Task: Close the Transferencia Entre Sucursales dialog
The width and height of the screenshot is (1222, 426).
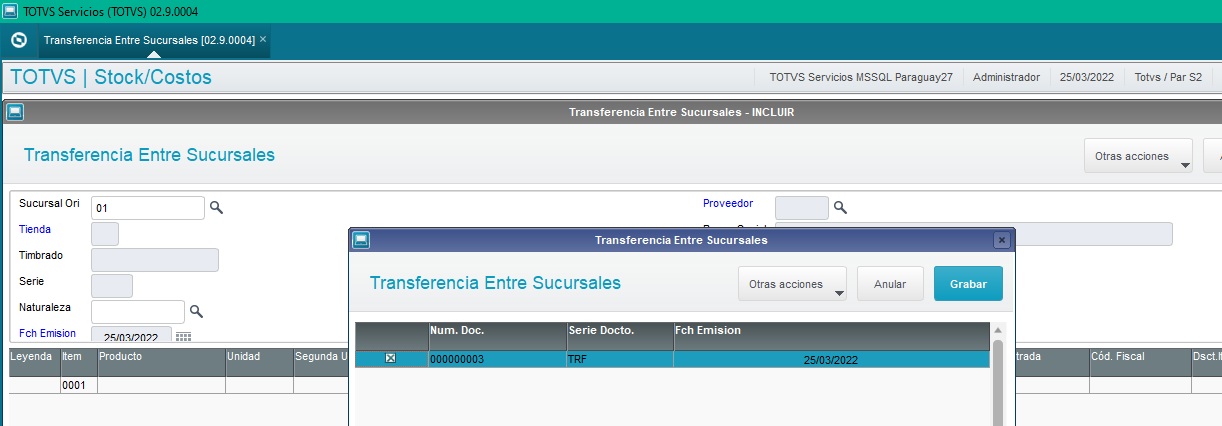Action: [x=1002, y=240]
